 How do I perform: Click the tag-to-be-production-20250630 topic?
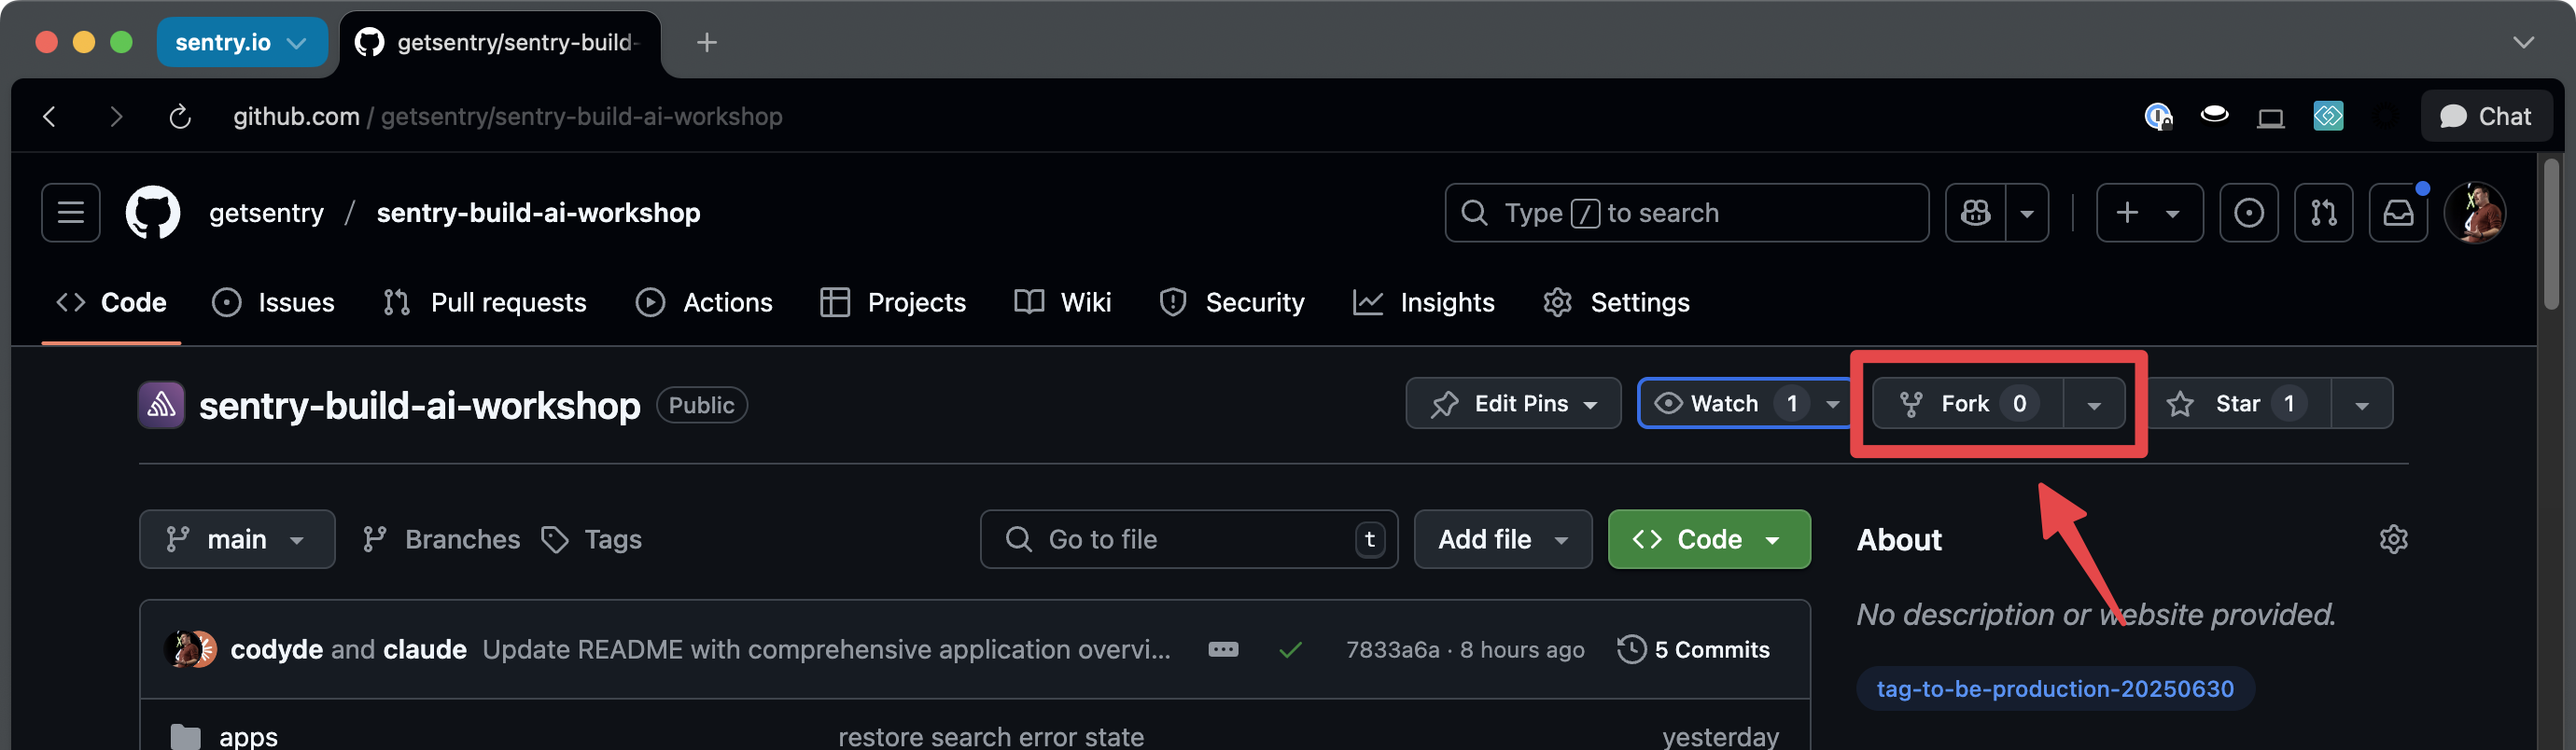[x=2055, y=689]
